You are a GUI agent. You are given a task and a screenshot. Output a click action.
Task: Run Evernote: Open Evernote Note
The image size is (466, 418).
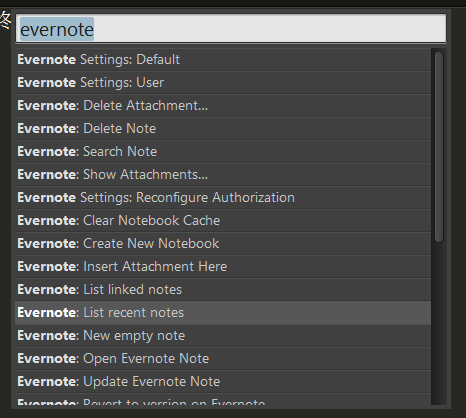223,358
